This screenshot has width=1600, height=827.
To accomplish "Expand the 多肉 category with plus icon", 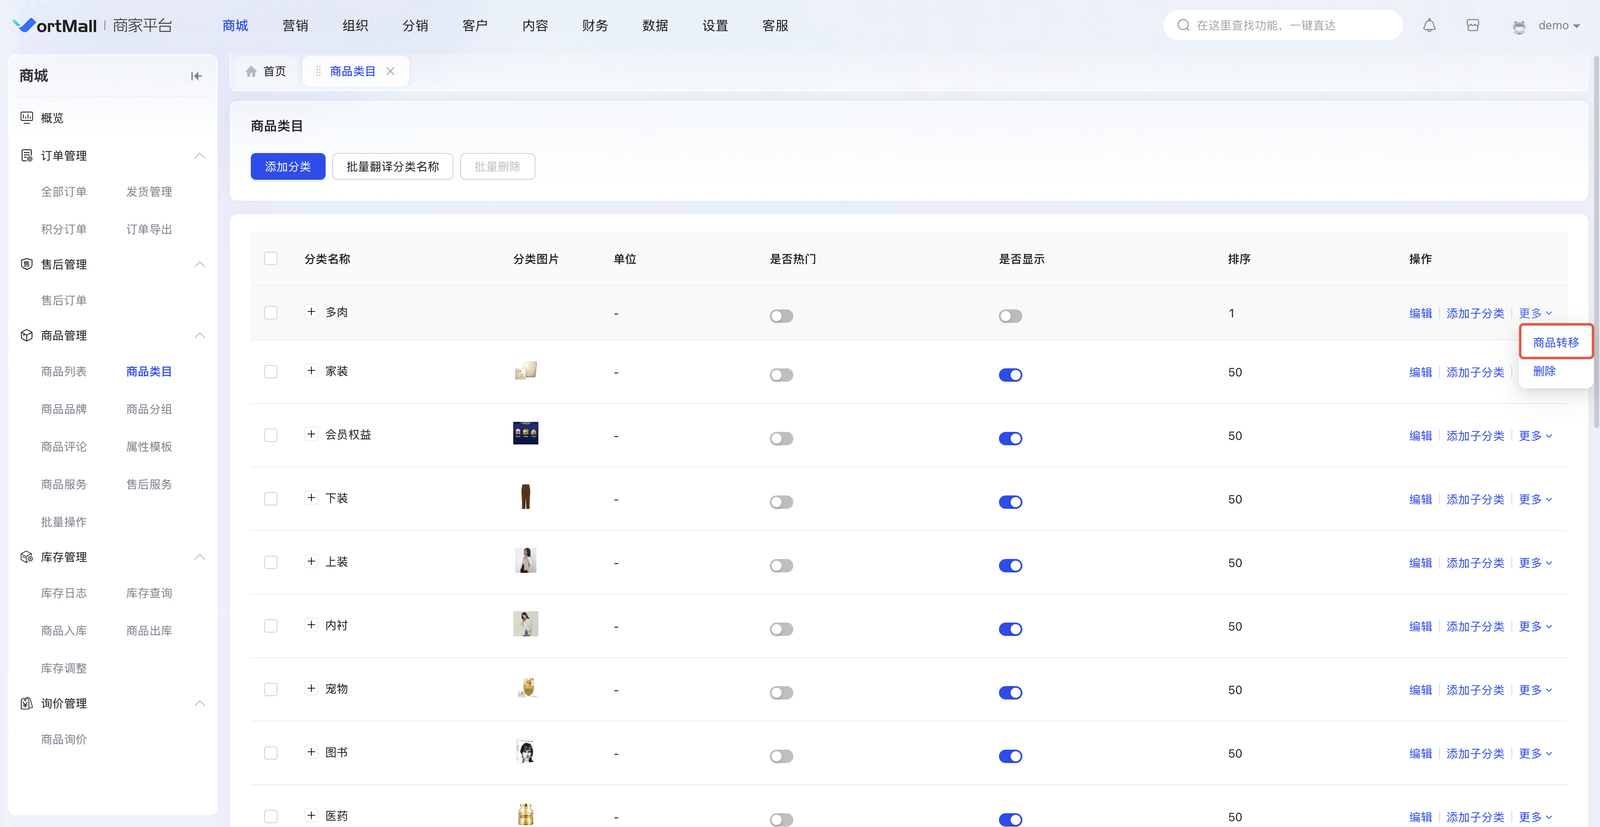I will pyautogui.click(x=311, y=312).
